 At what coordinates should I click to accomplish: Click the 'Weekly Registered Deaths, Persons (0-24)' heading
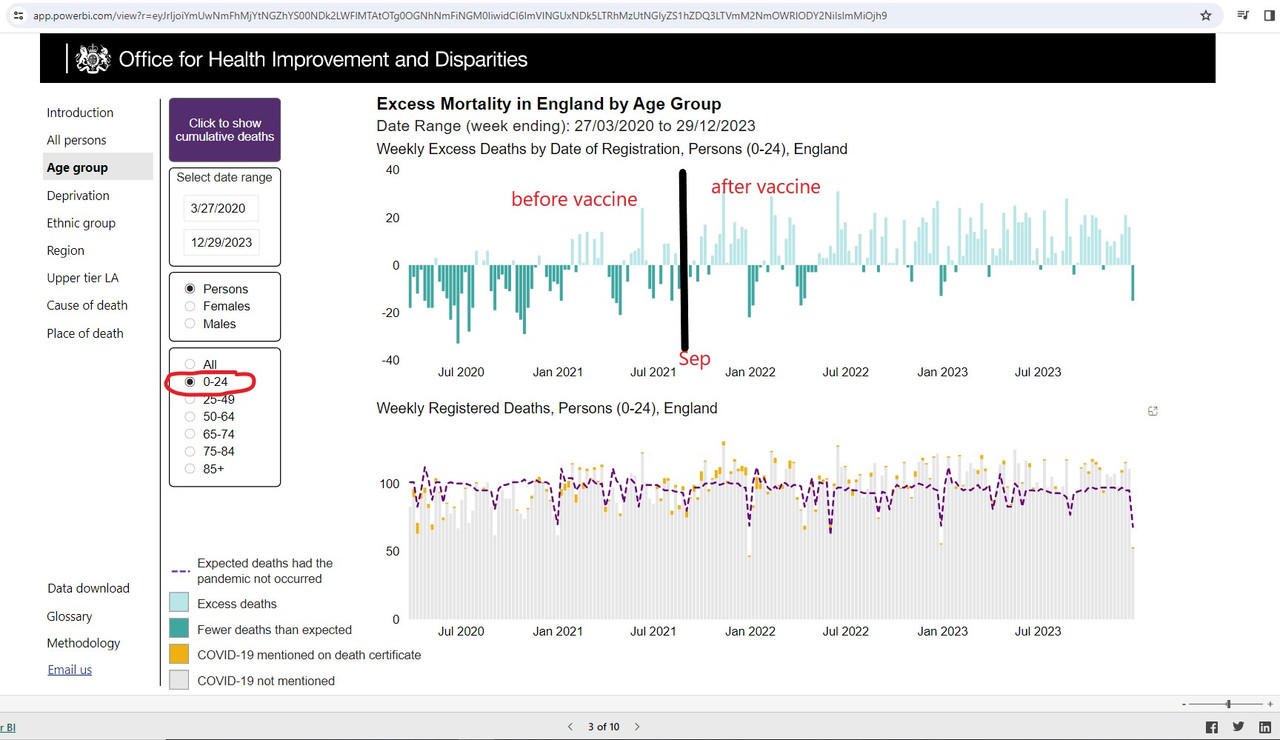(547, 408)
